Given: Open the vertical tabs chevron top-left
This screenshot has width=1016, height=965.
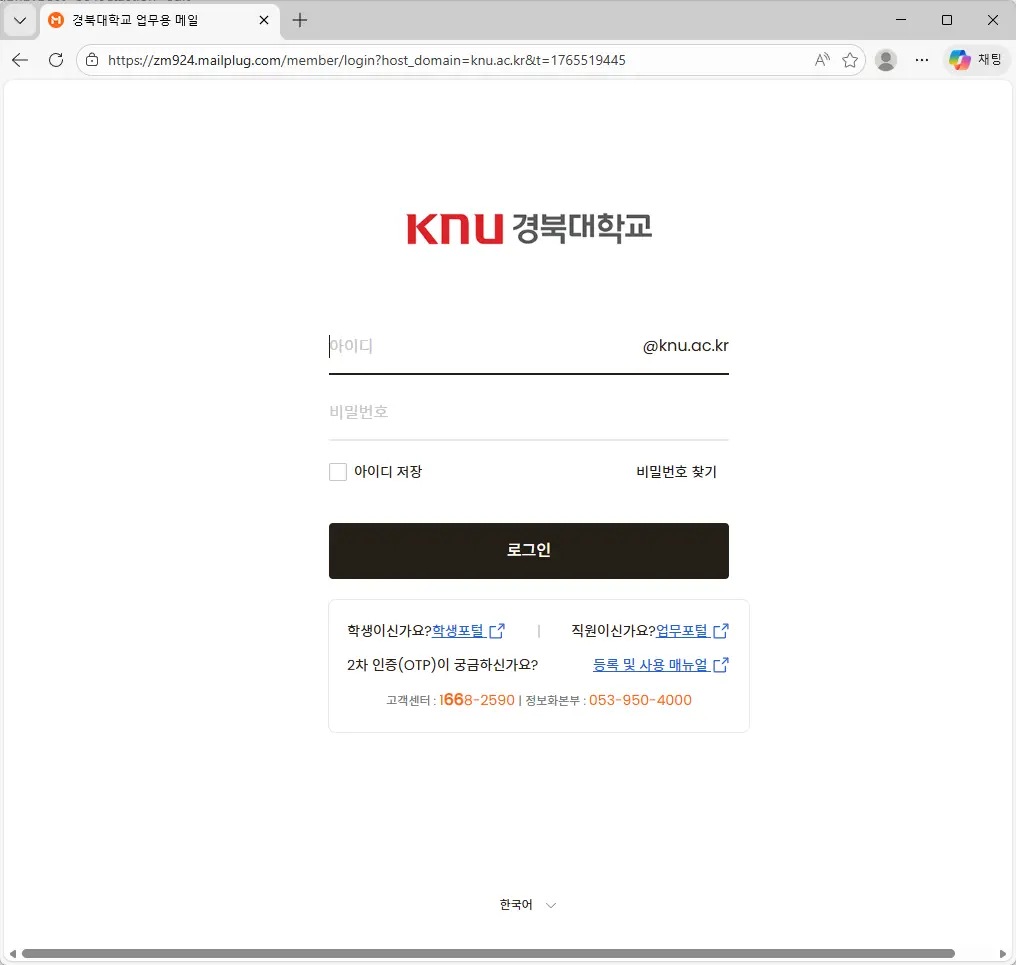Looking at the screenshot, I should click(x=19, y=20).
